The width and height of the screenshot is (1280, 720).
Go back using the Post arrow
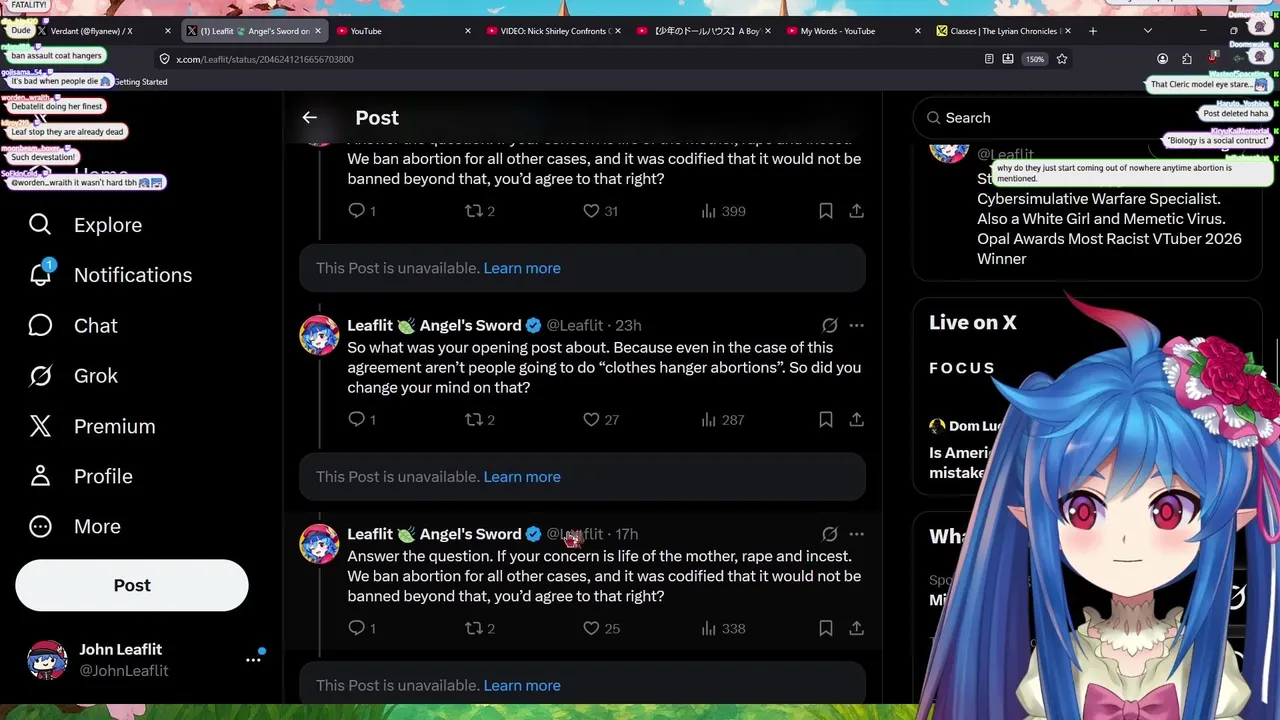click(x=310, y=118)
